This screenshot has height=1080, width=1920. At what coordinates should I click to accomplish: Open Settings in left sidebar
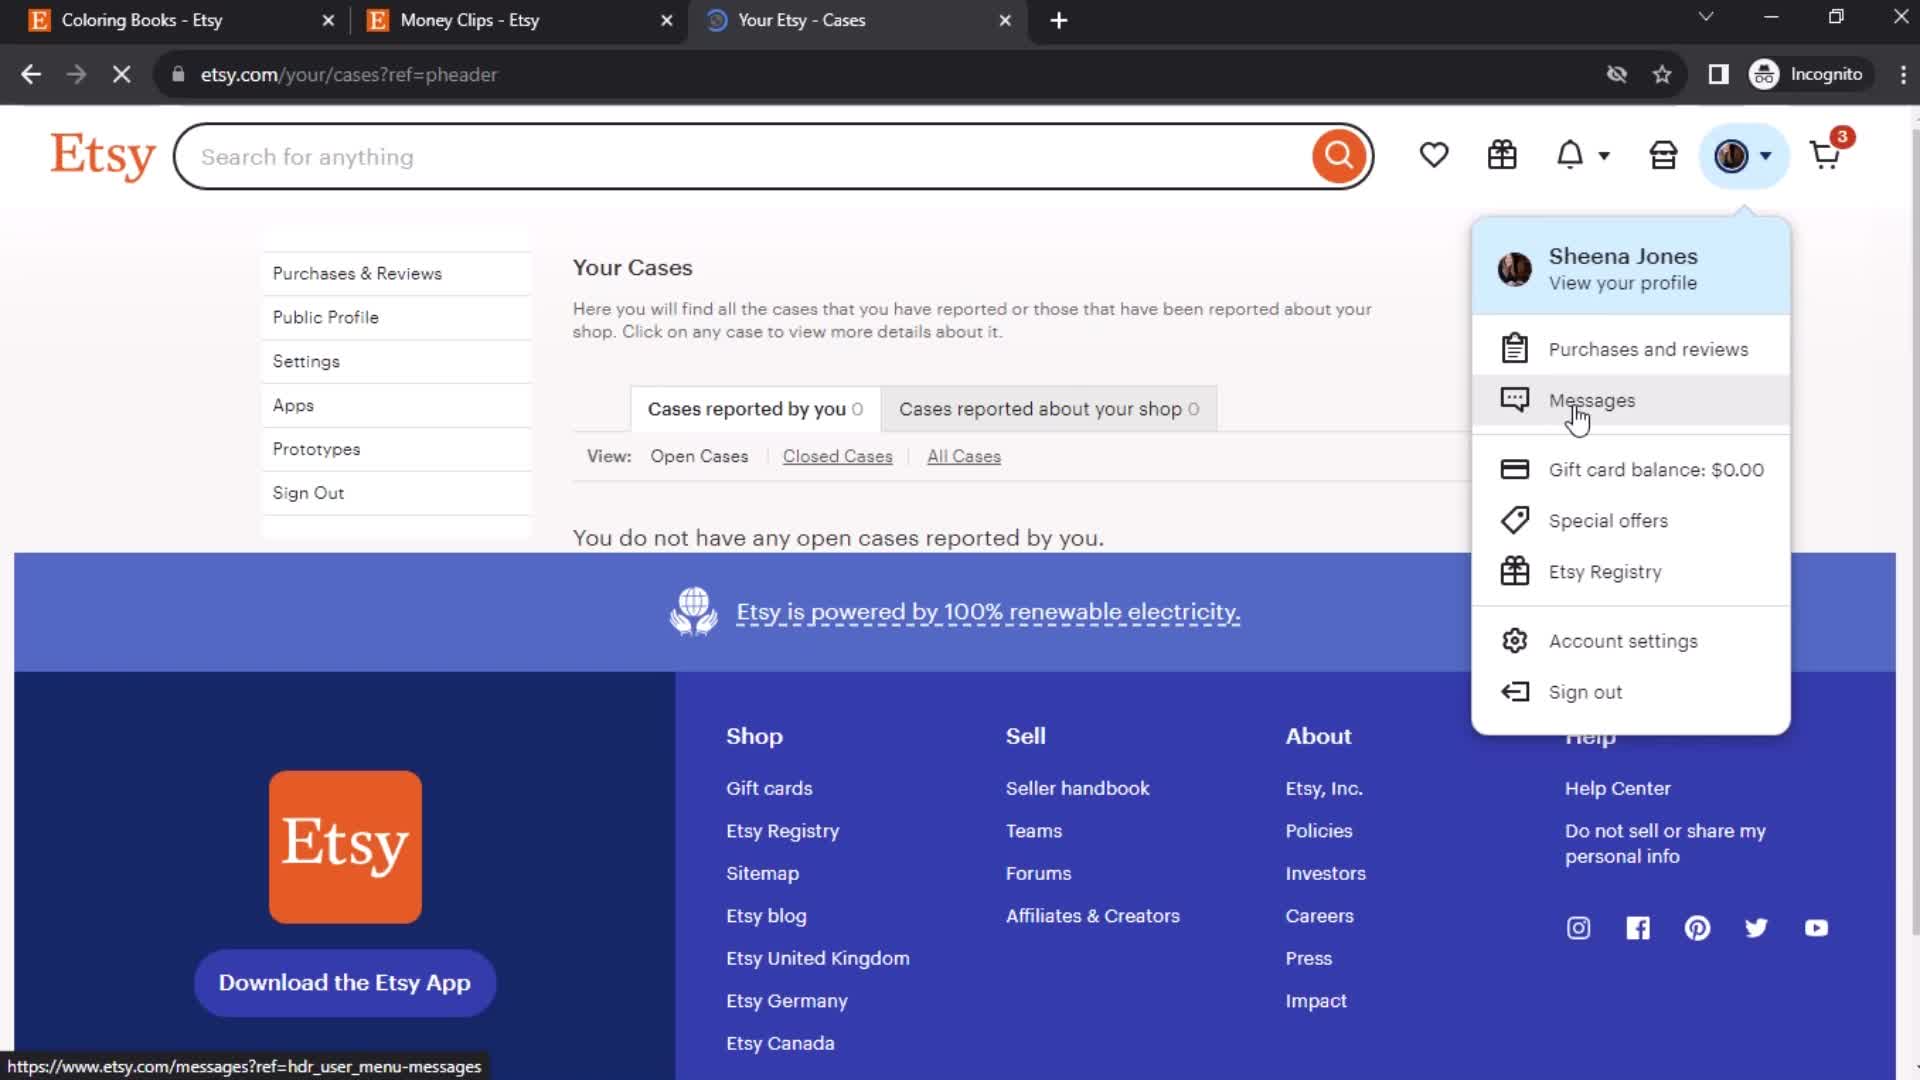(x=306, y=361)
